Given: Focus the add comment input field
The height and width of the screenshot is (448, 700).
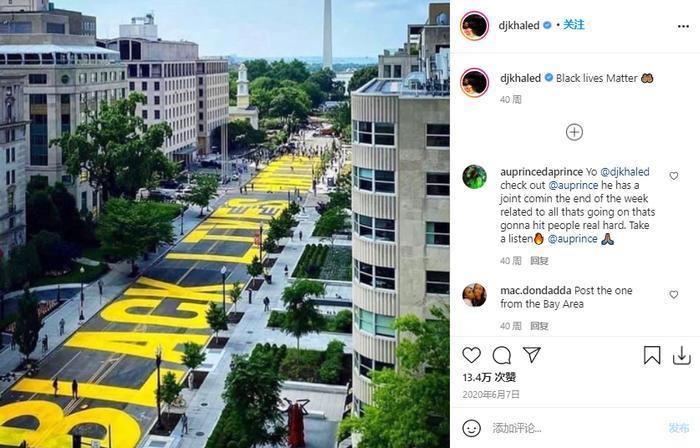Looking at the screenshot, I should tap(576, 428).
